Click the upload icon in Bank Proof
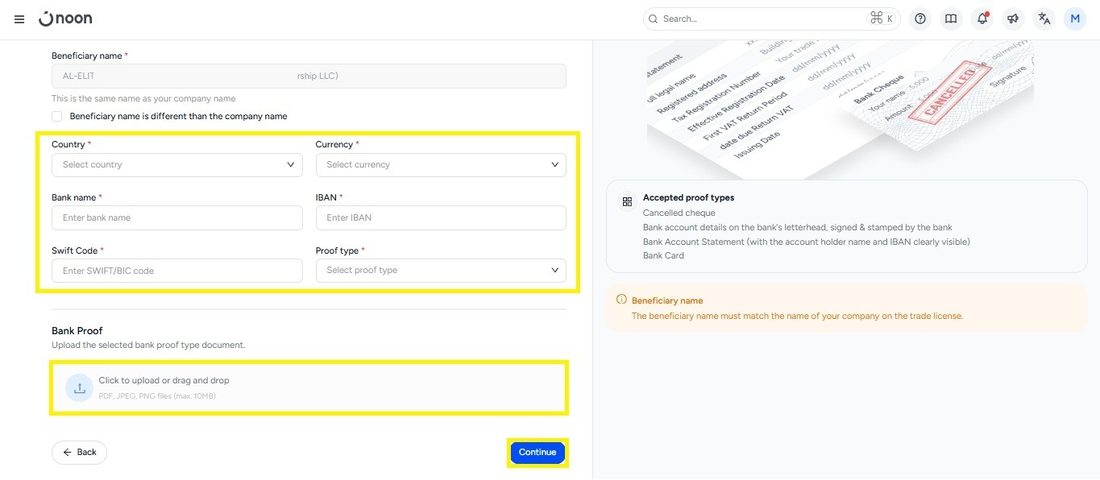1100x480 pixels. pos(79,387)
